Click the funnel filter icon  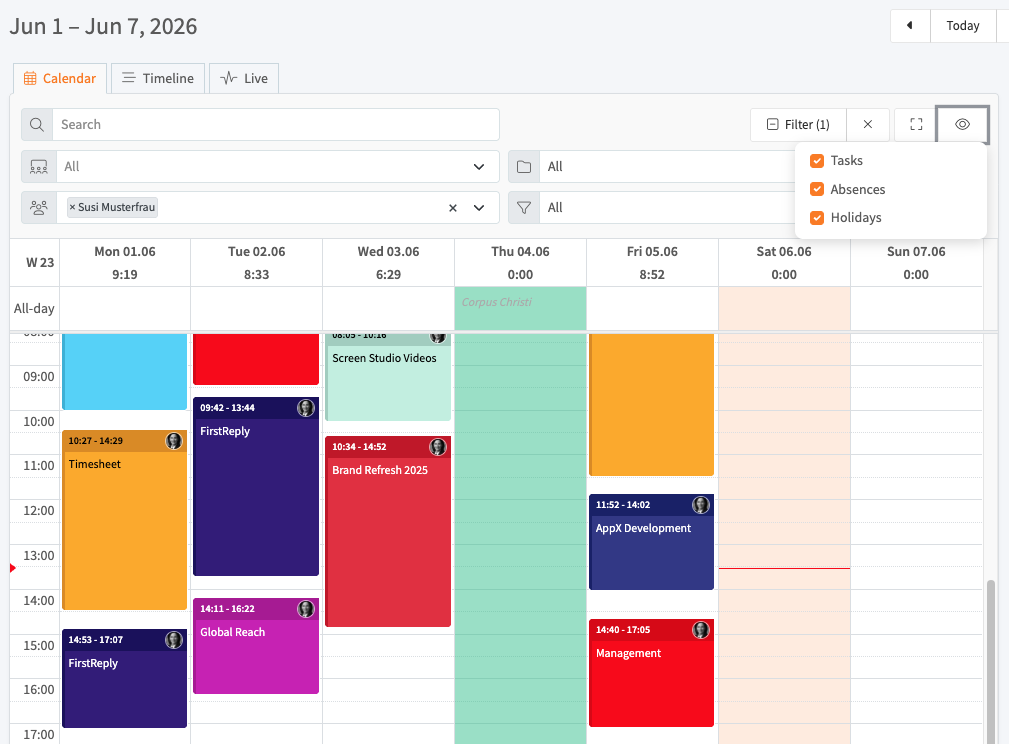point(524,208)
